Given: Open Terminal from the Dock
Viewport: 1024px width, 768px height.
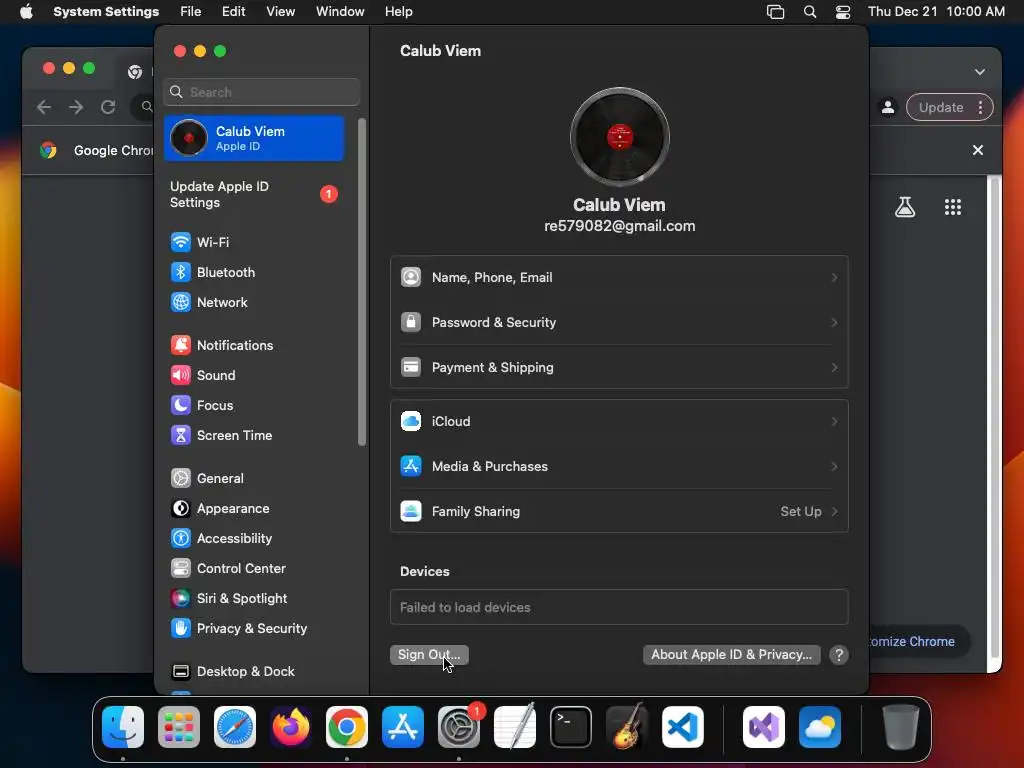Looking at the screenshot, I should coord(571,727).
